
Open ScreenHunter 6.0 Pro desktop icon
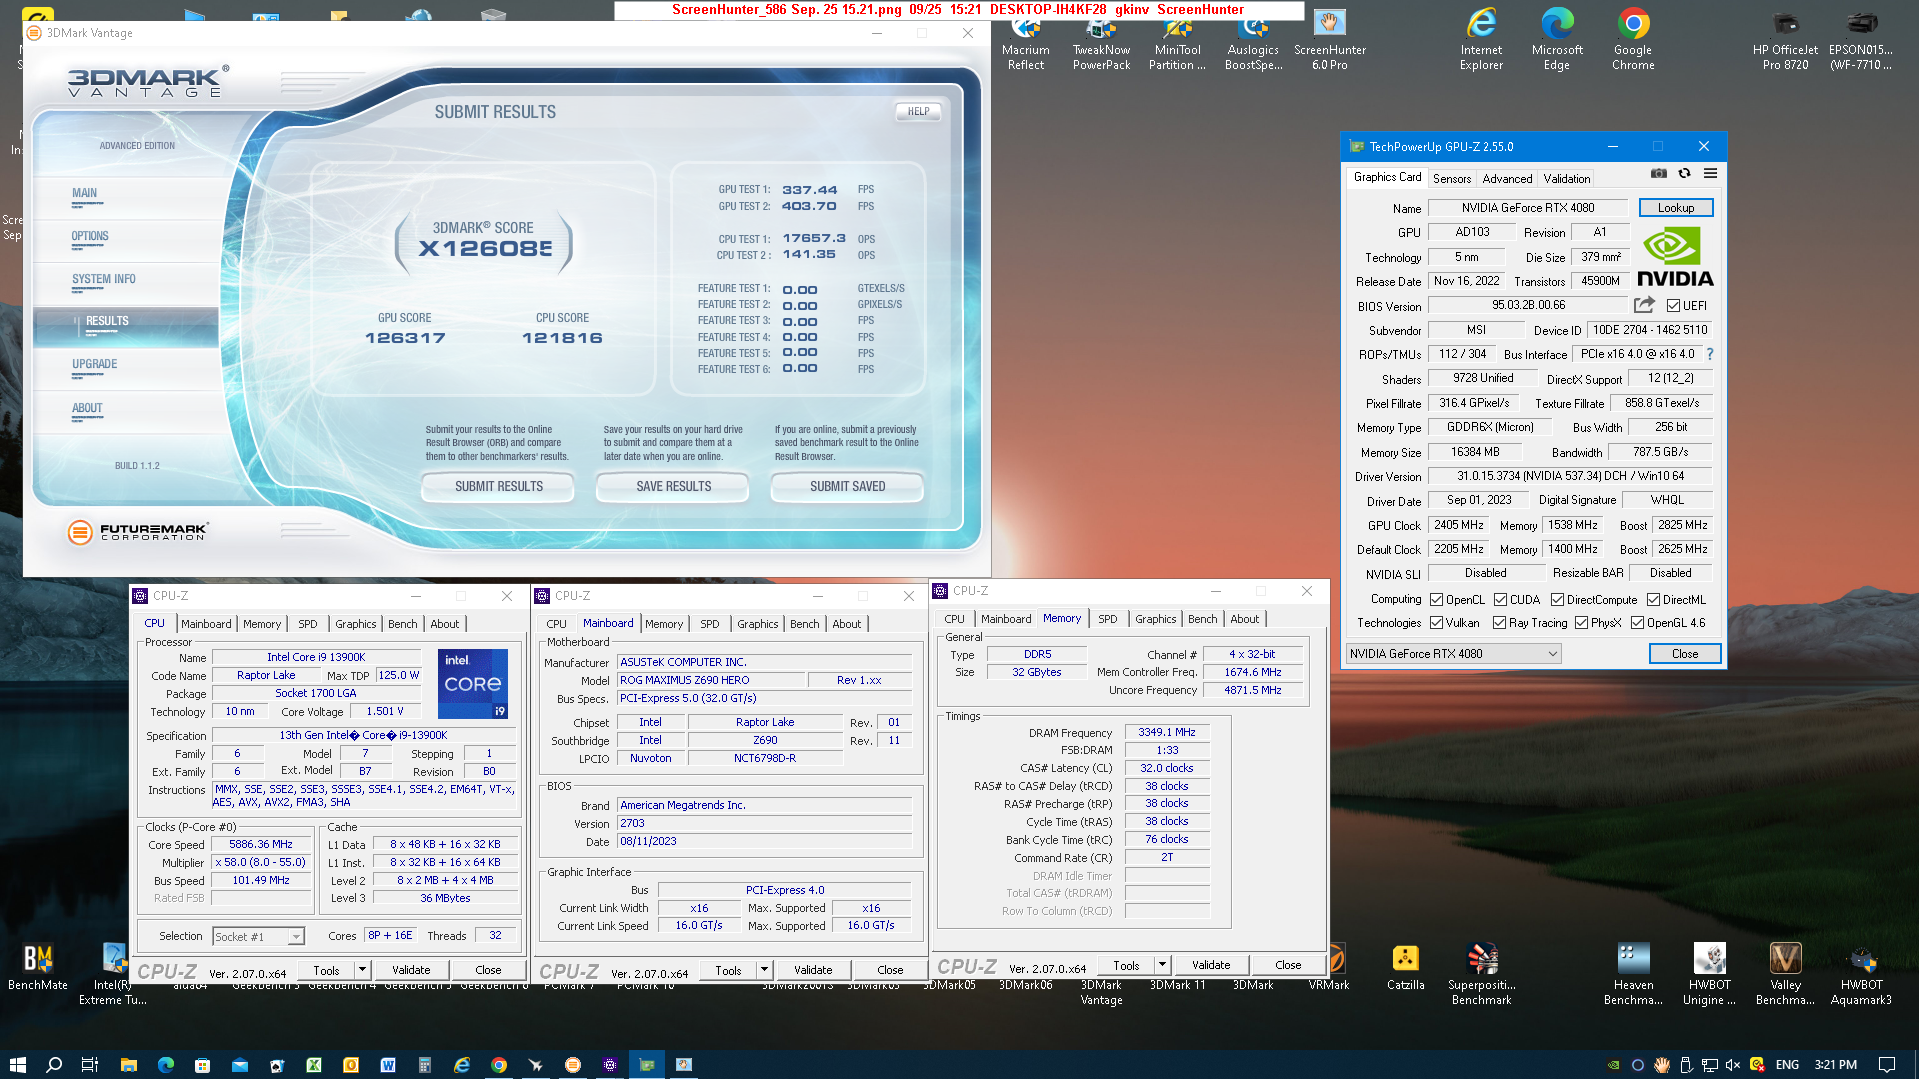[1329, 40]
